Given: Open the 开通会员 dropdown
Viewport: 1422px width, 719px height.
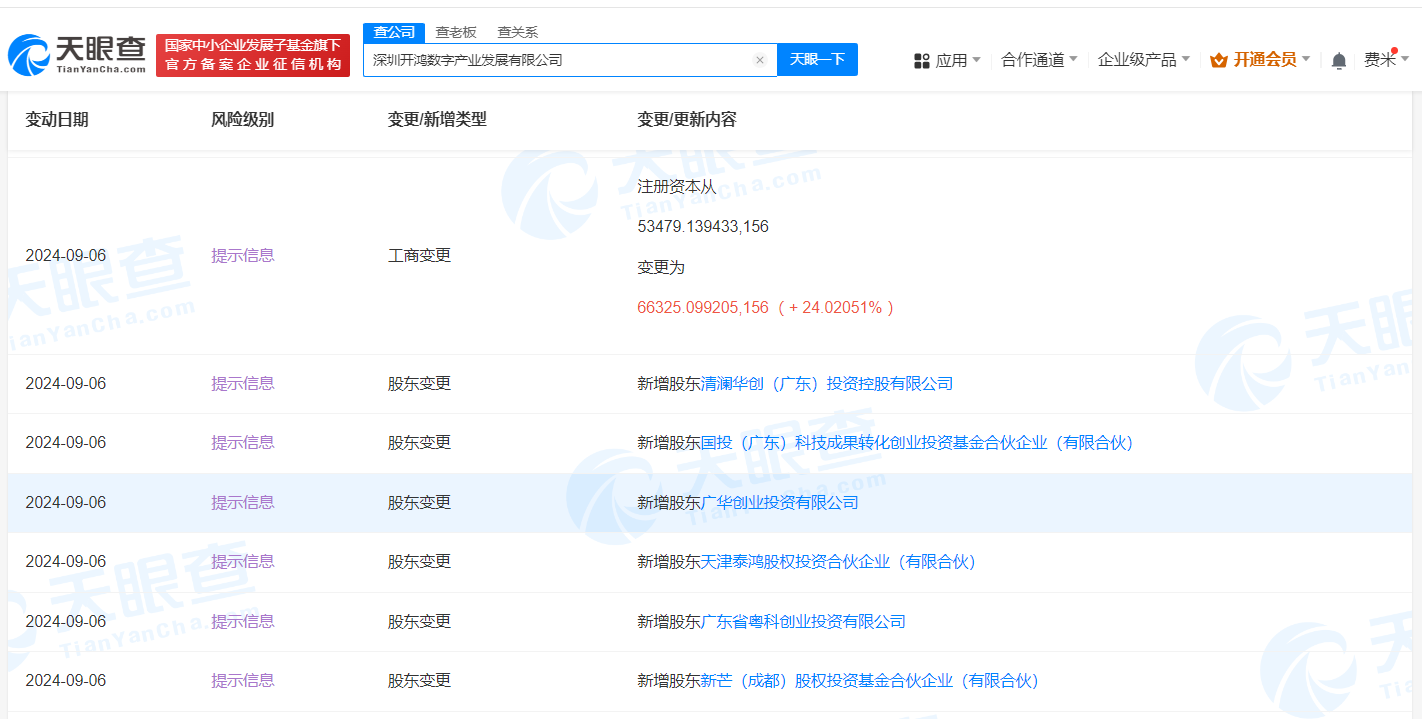Looking at the screenshot, I should pos(1271,60).
